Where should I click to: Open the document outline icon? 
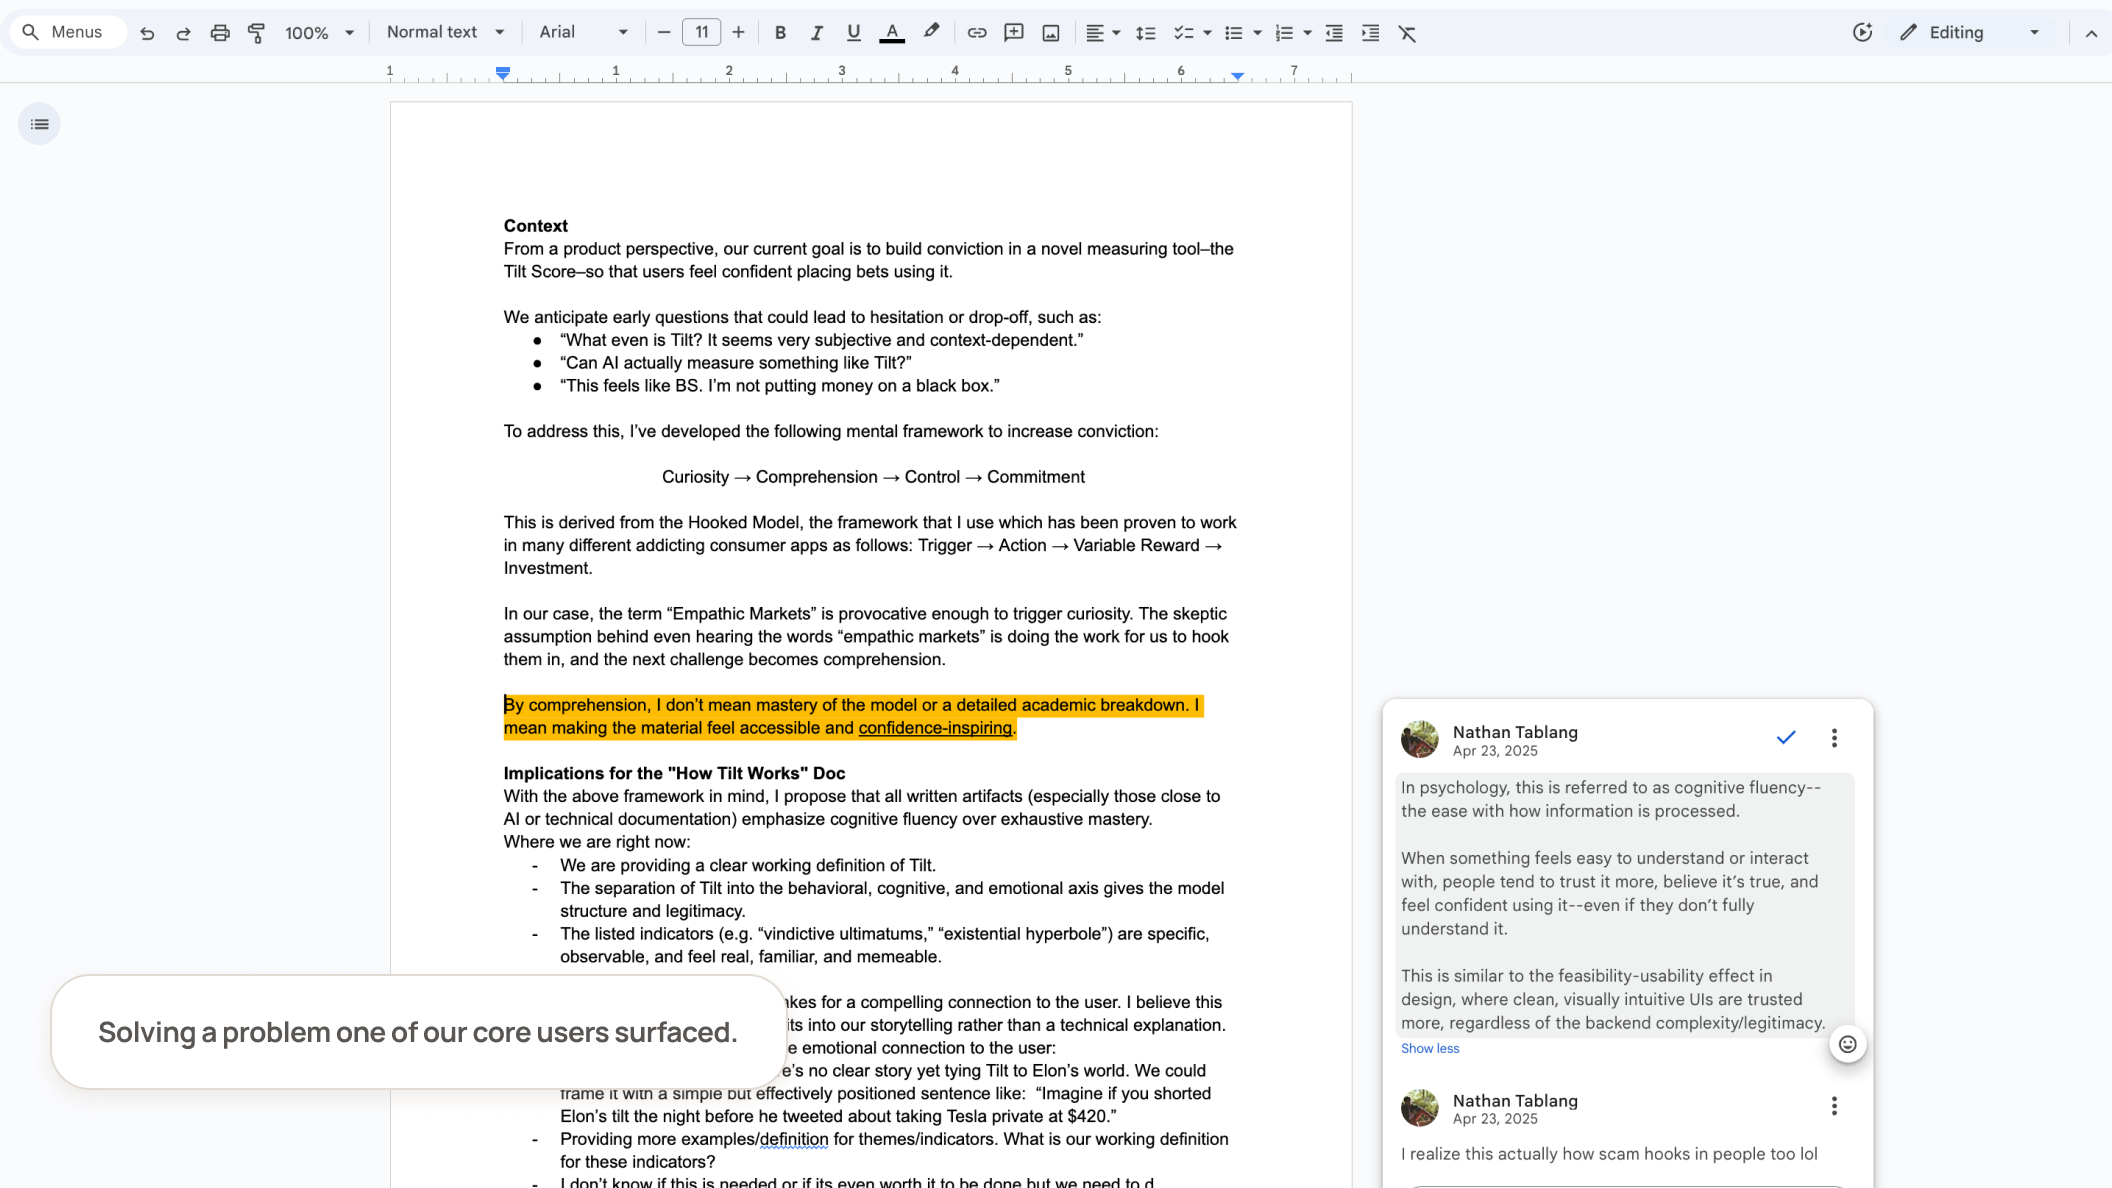coord(39,124)
